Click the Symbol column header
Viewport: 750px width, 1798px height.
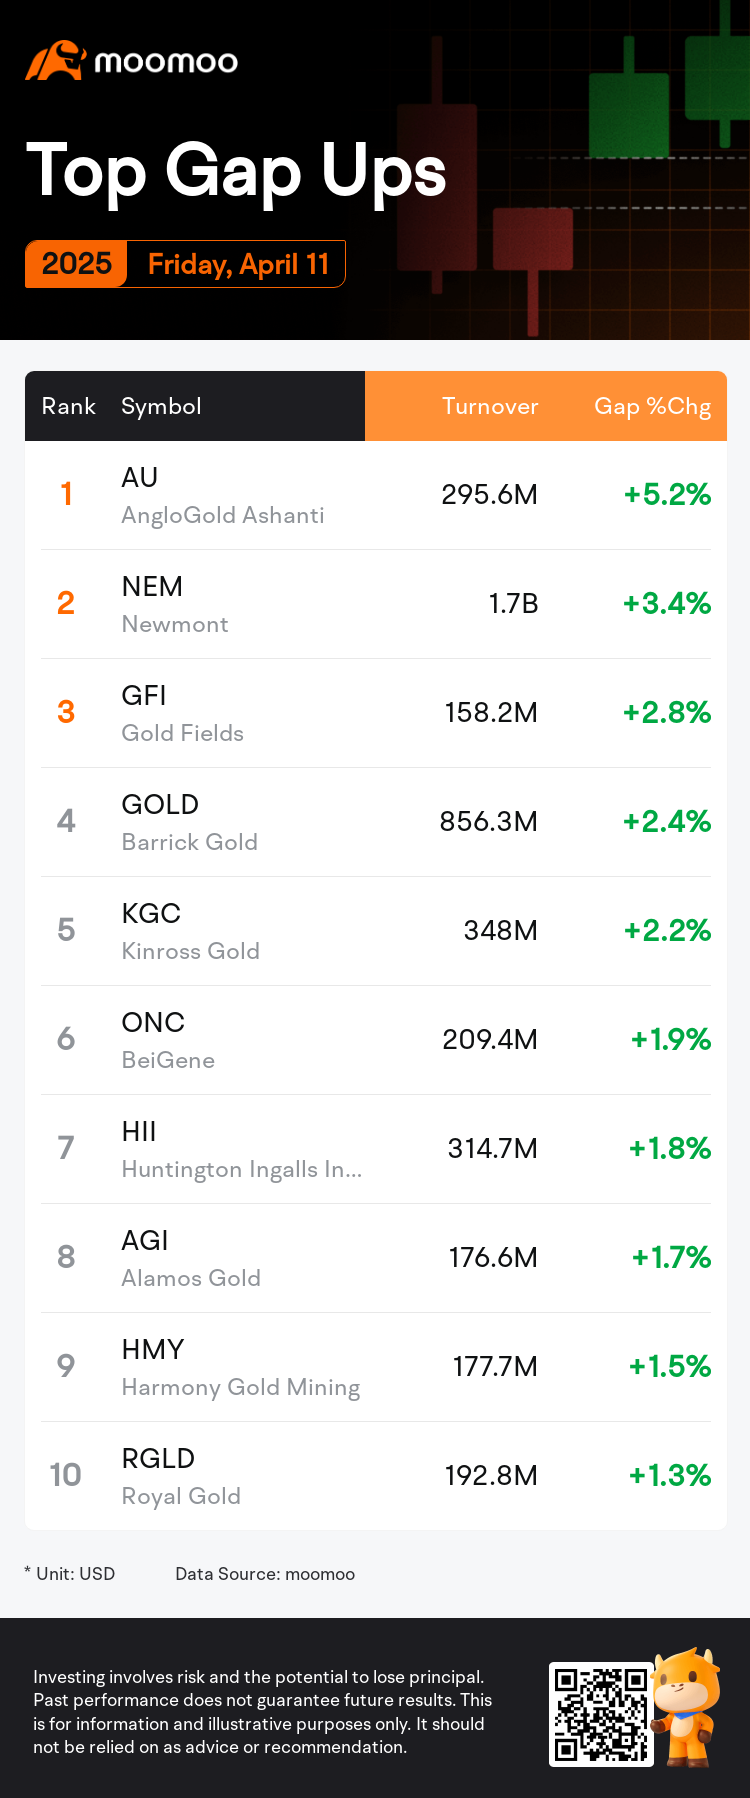coord(161,406)
